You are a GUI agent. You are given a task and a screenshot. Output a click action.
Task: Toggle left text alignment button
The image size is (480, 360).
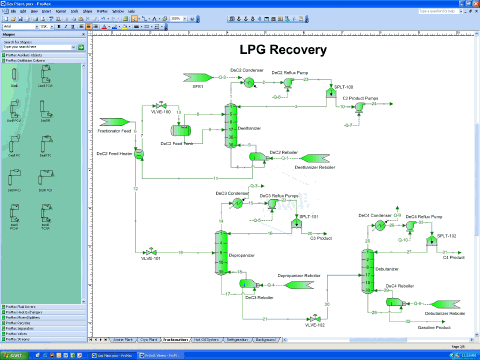click(x=81, y=27)
